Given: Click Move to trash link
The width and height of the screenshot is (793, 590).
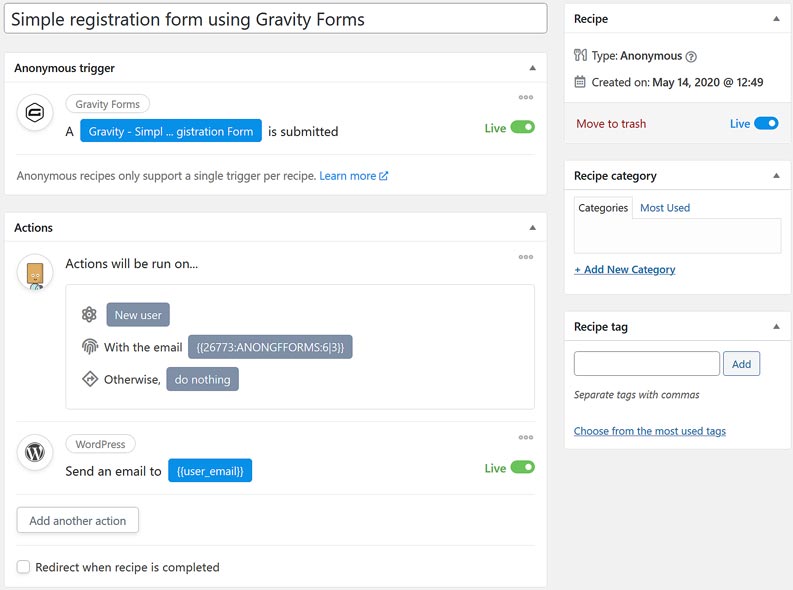Looking at the screenshot, I should 611,123.
